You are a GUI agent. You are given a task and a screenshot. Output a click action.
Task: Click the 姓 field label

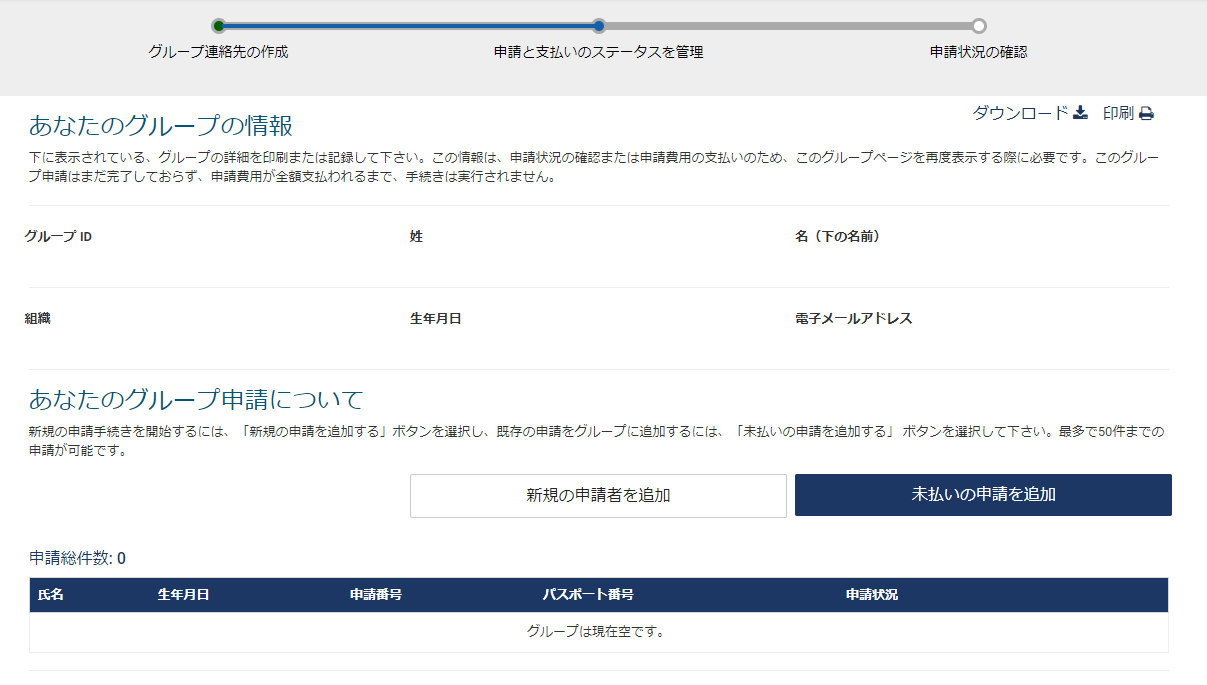tap(416, 237)
